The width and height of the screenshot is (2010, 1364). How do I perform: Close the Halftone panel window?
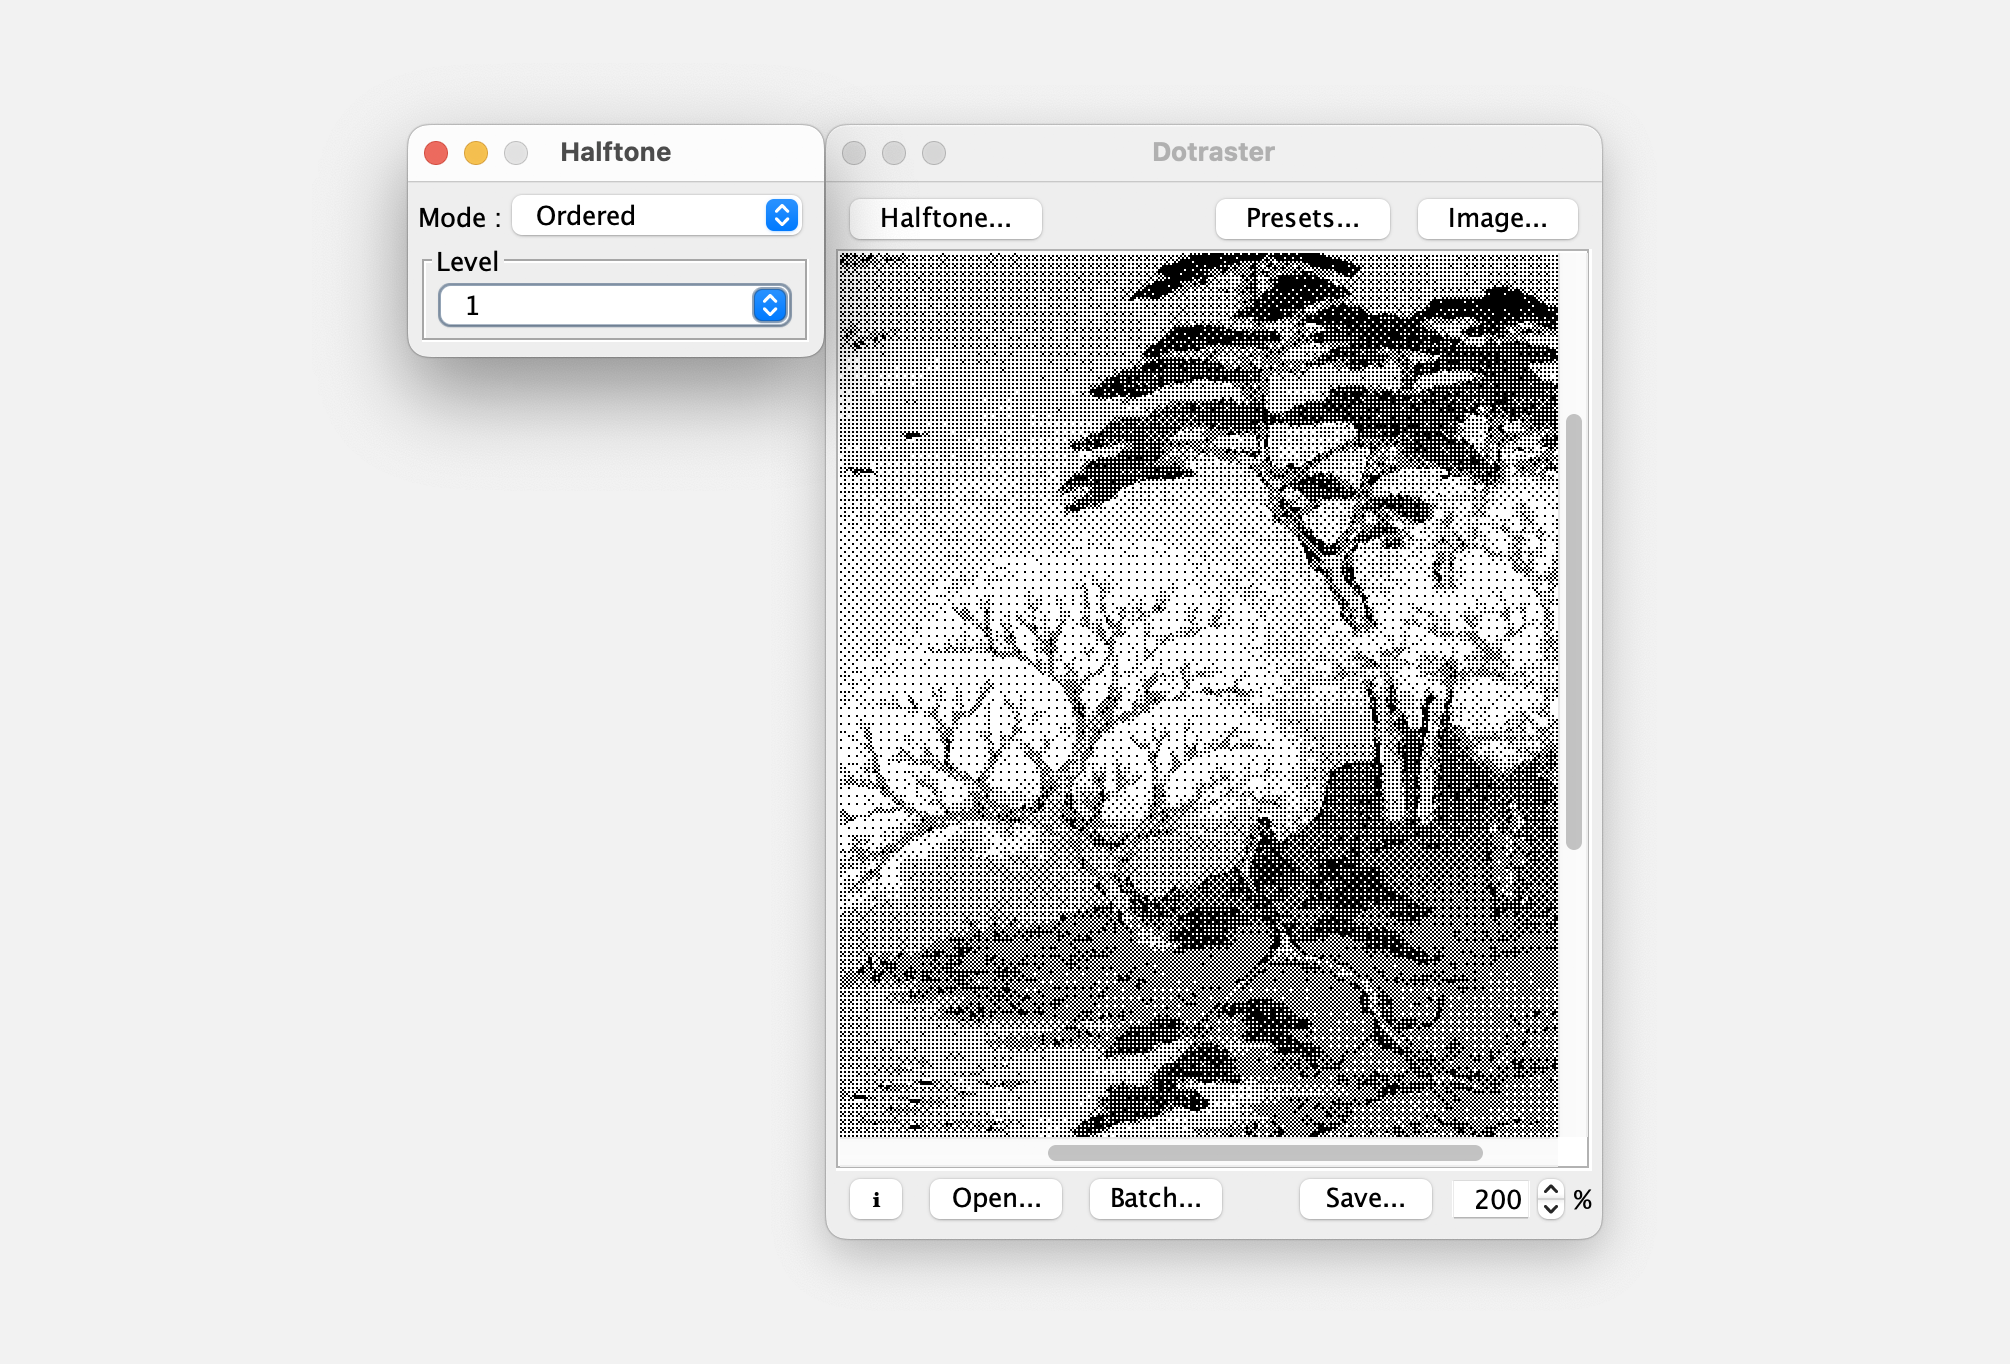(x=436, y=152)
